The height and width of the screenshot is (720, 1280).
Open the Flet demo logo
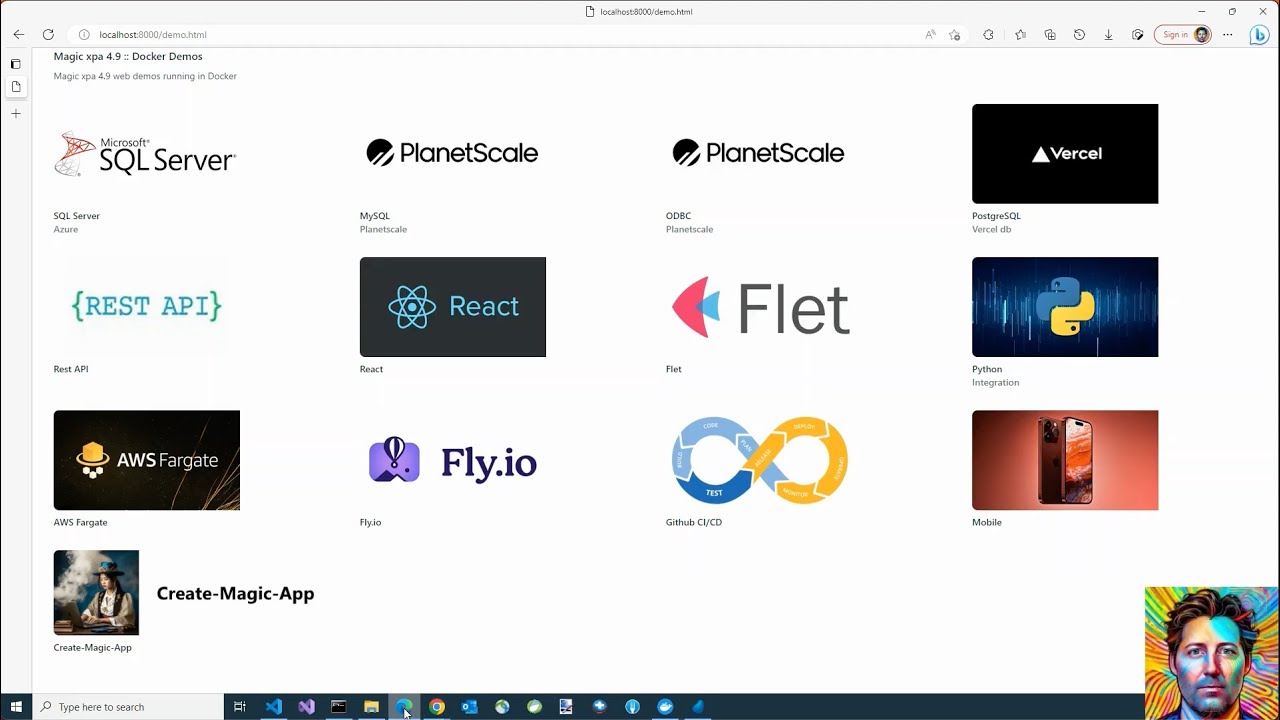coord(760,307)
